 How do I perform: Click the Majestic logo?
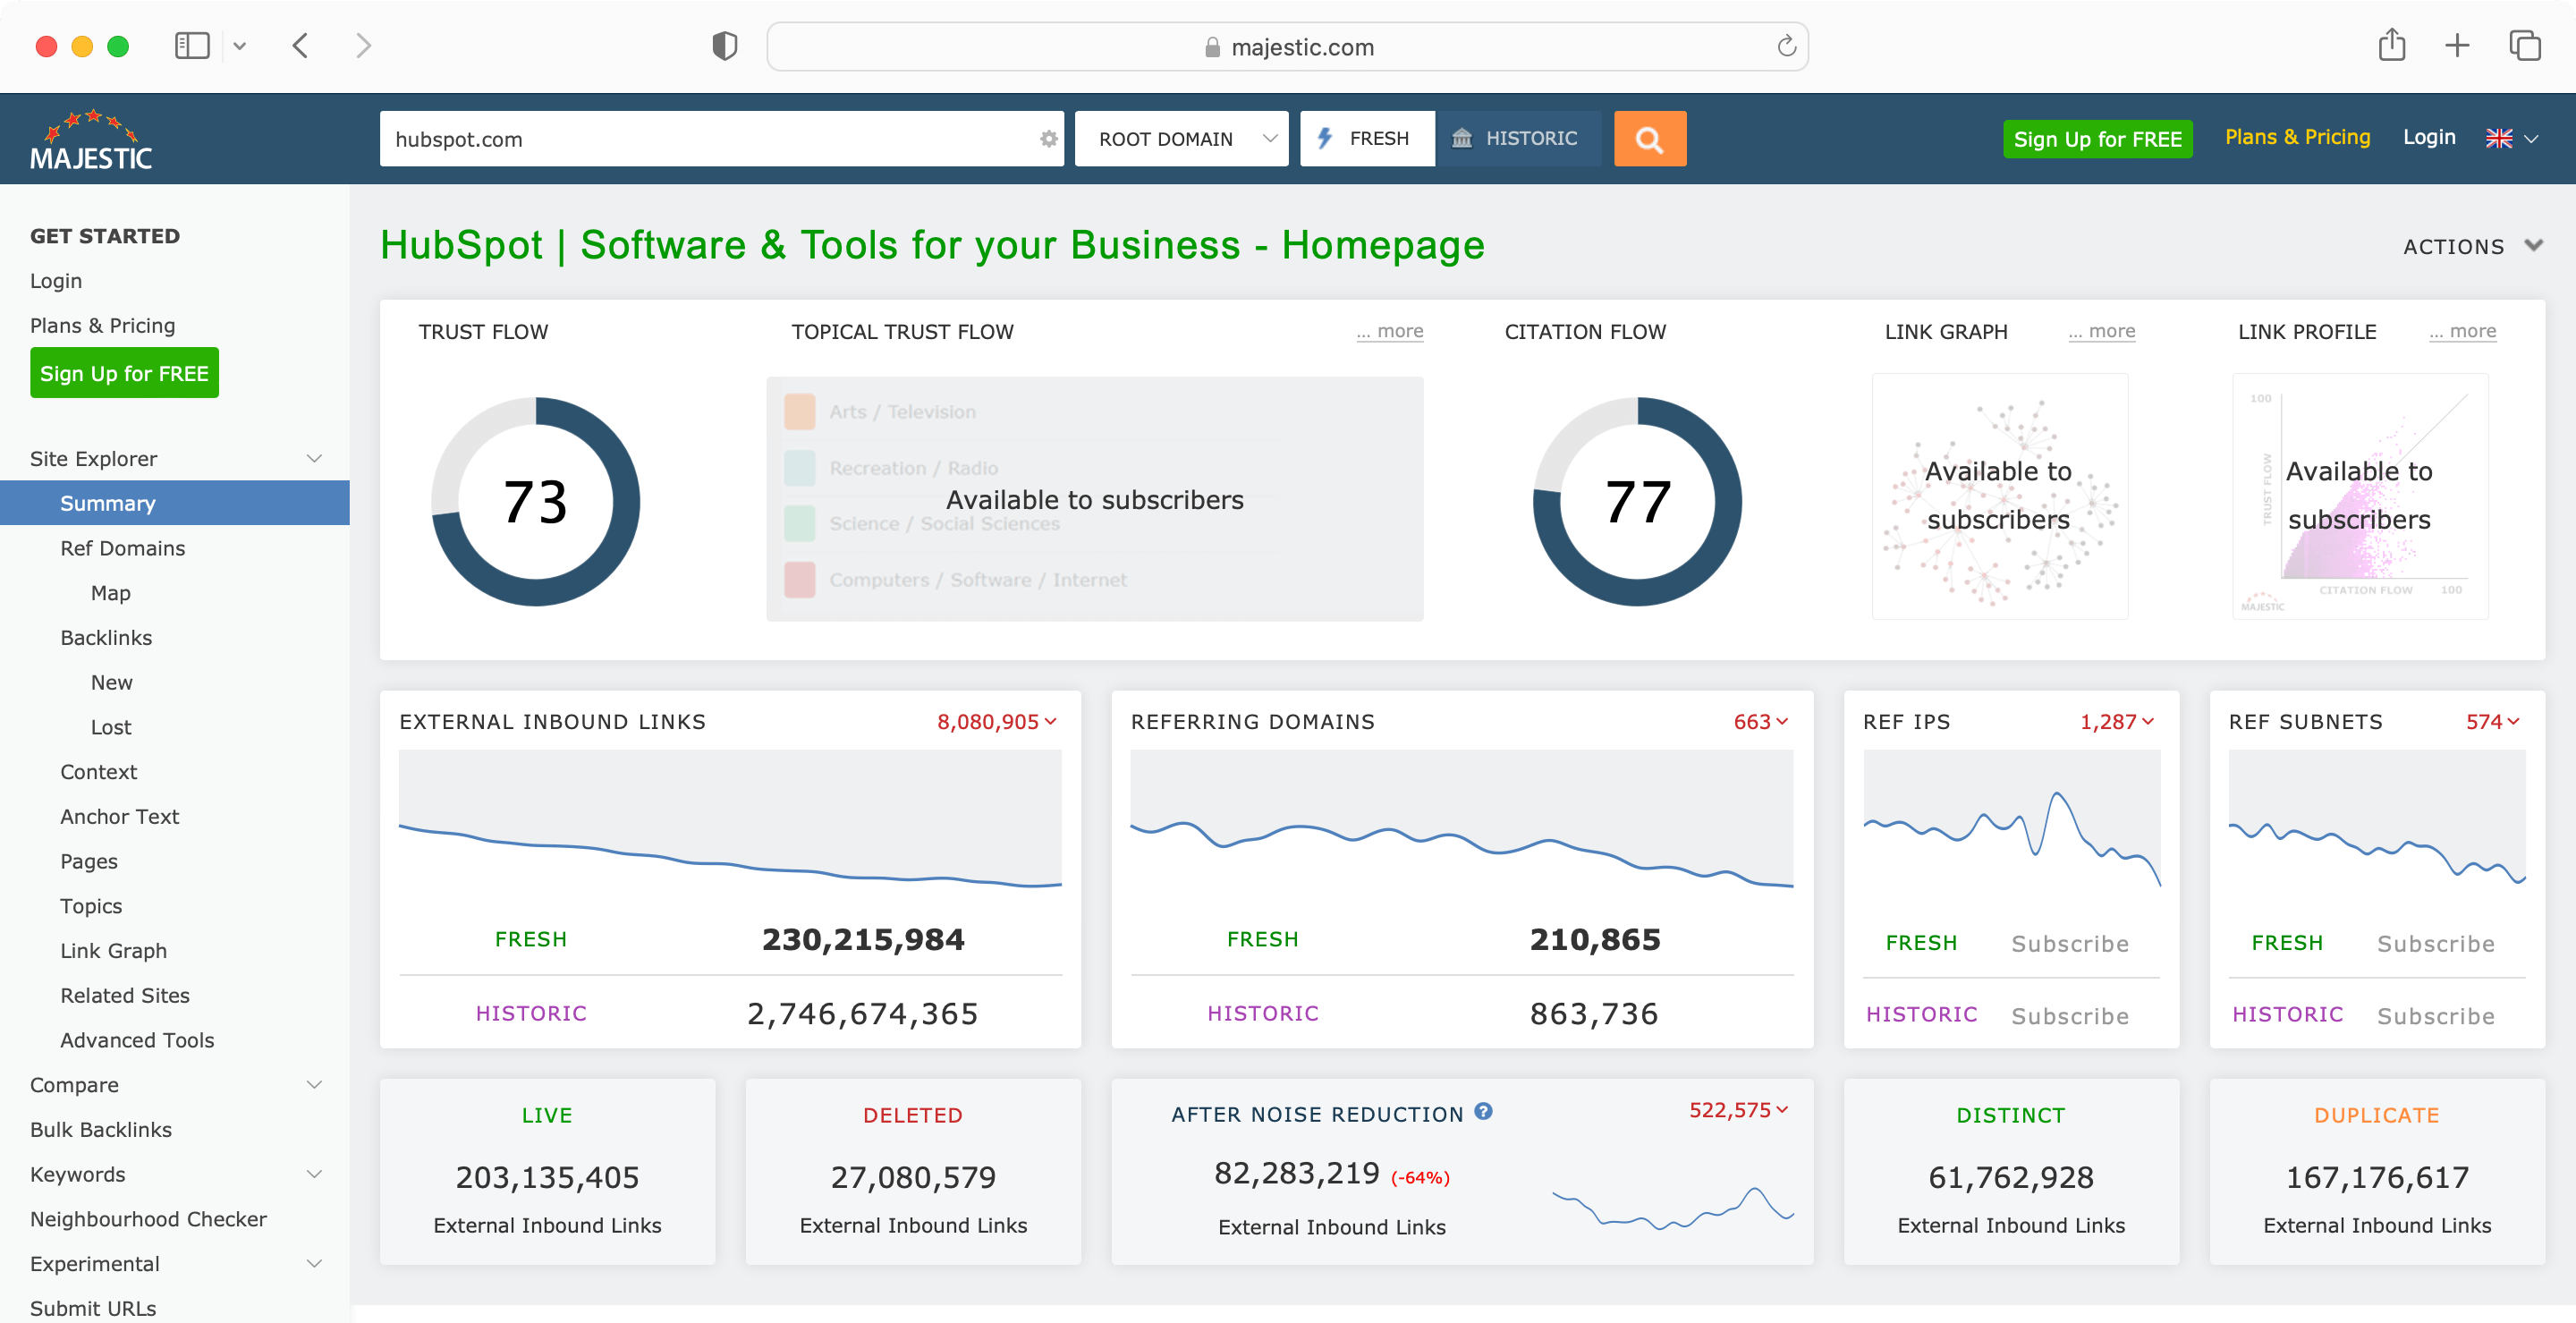tap(91, 140)
